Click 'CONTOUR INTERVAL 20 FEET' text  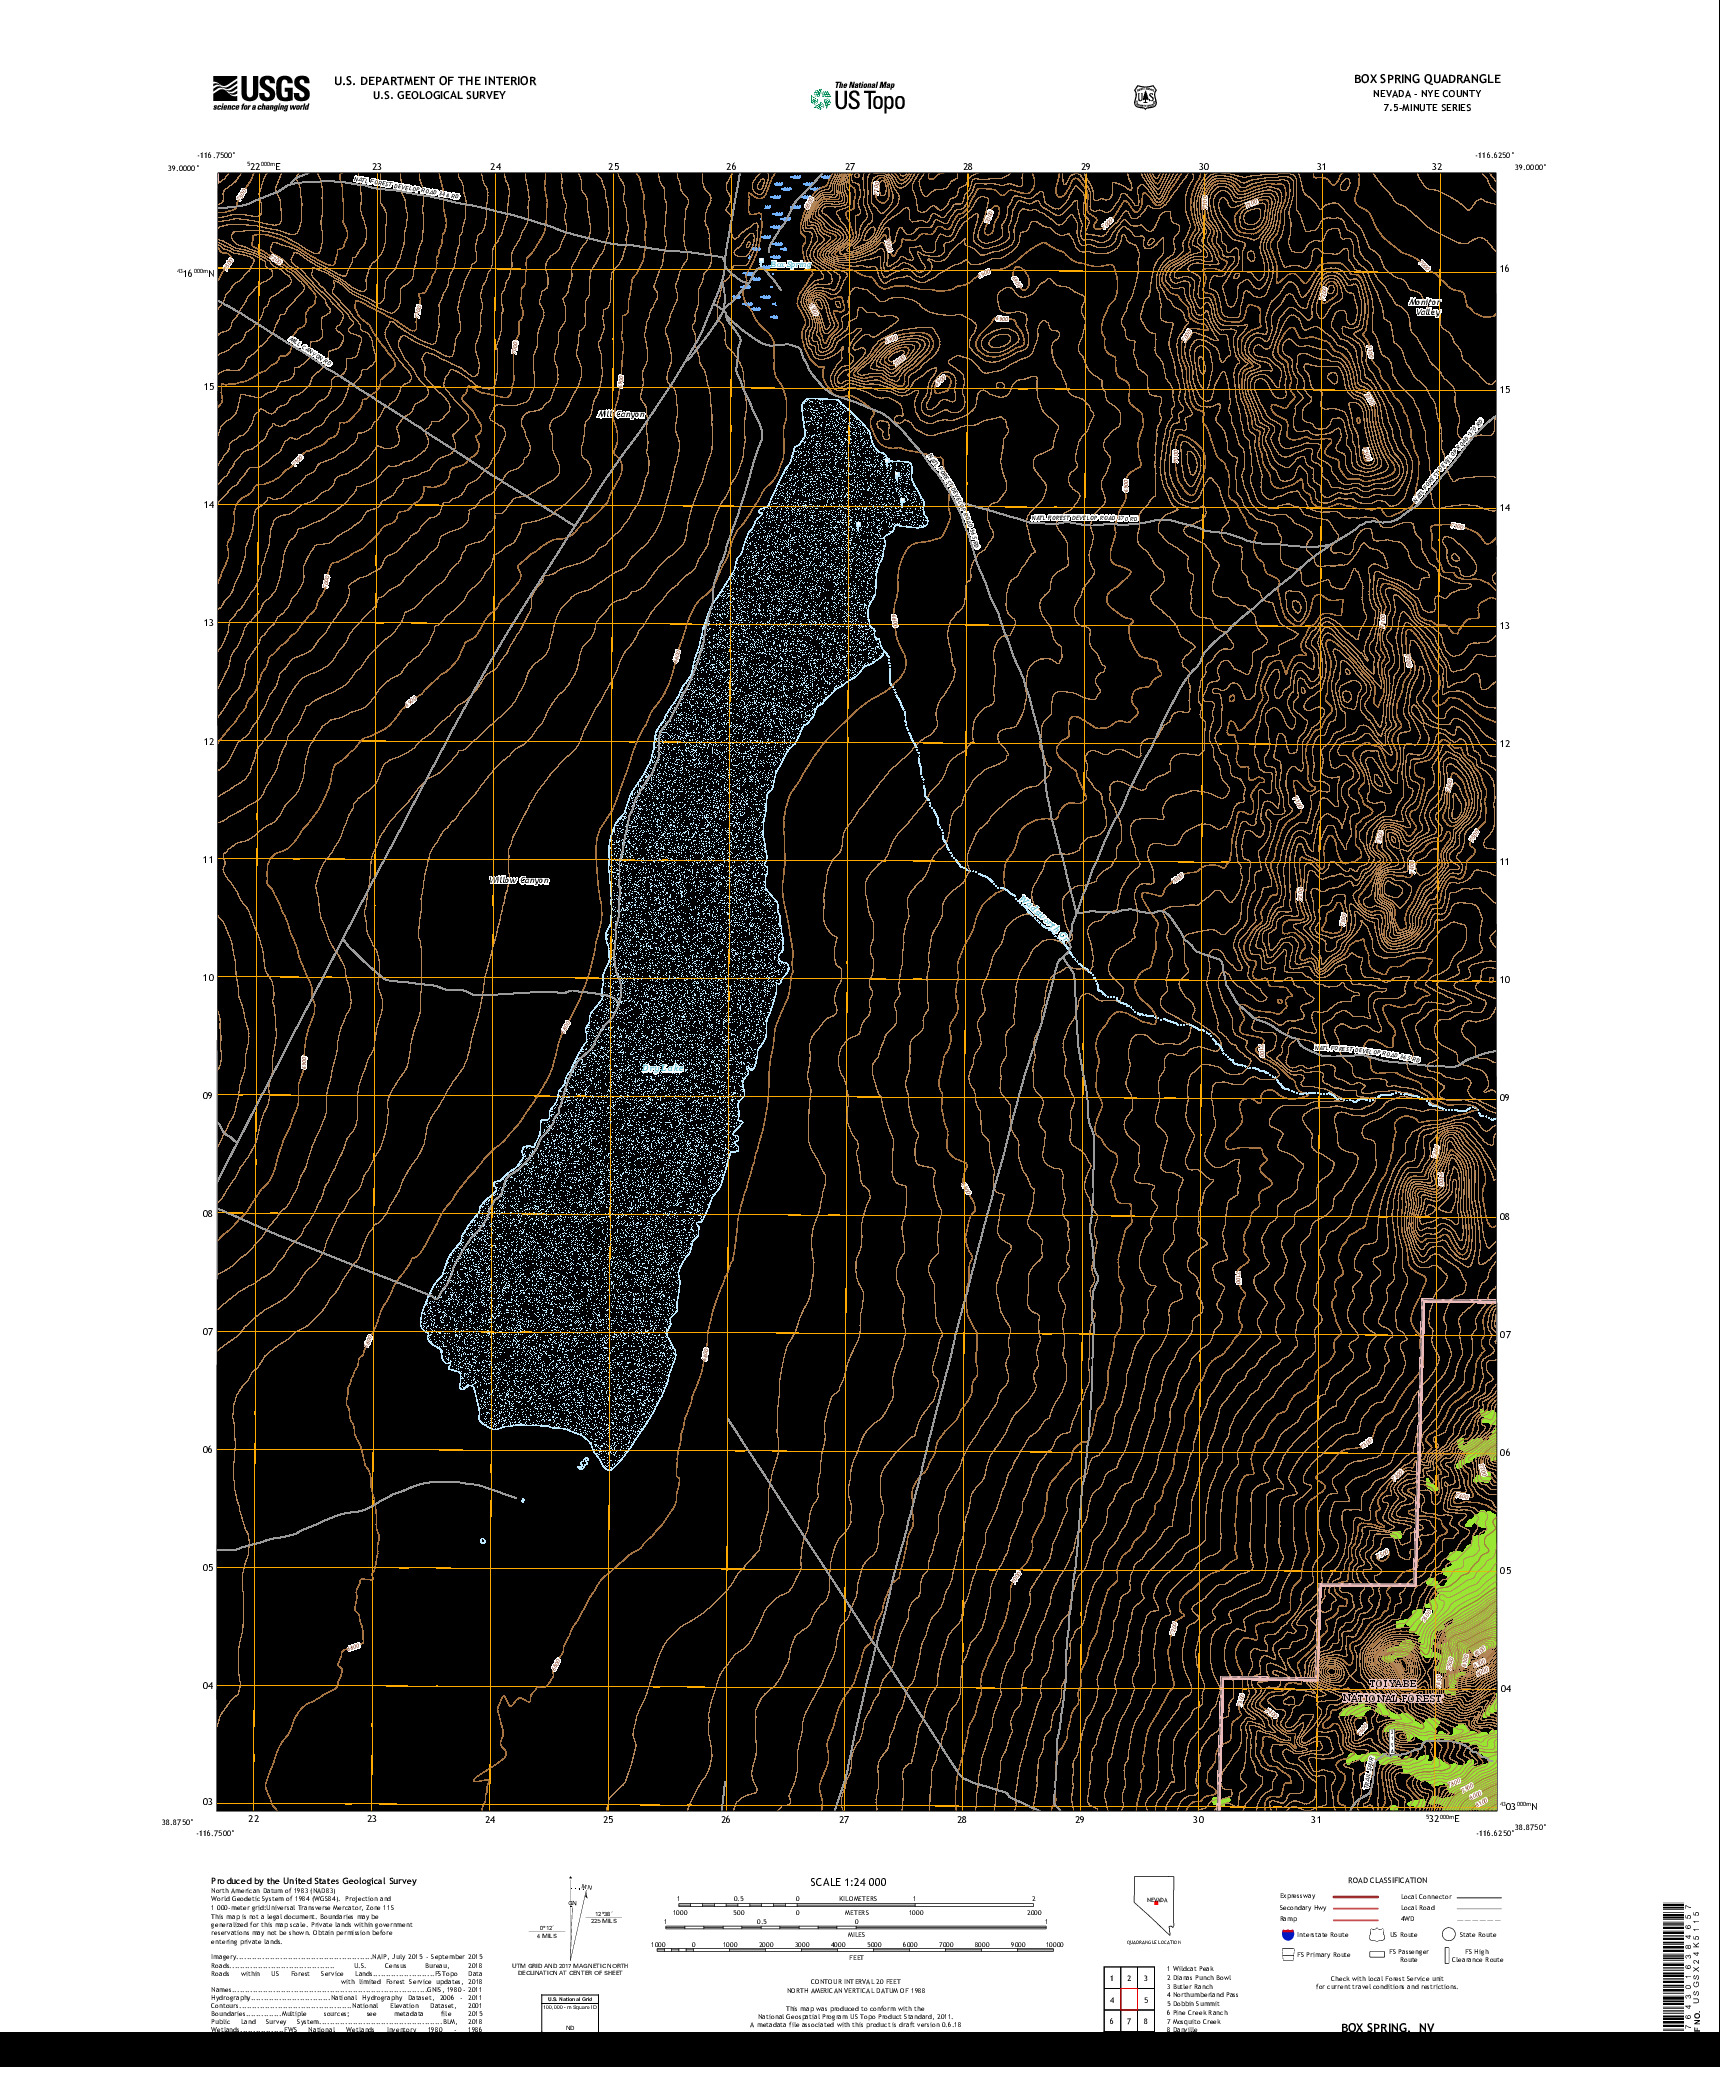click(x=855, y=1981)
